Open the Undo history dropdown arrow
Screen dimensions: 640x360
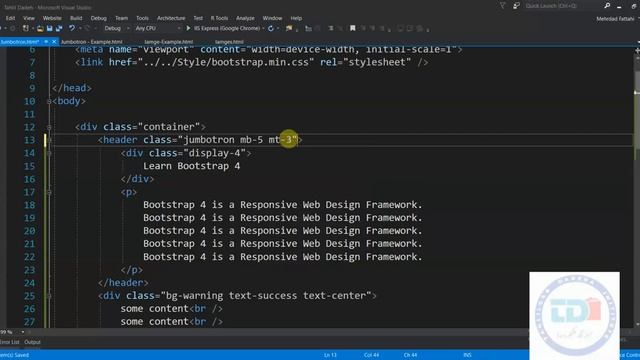click(80, 29)
